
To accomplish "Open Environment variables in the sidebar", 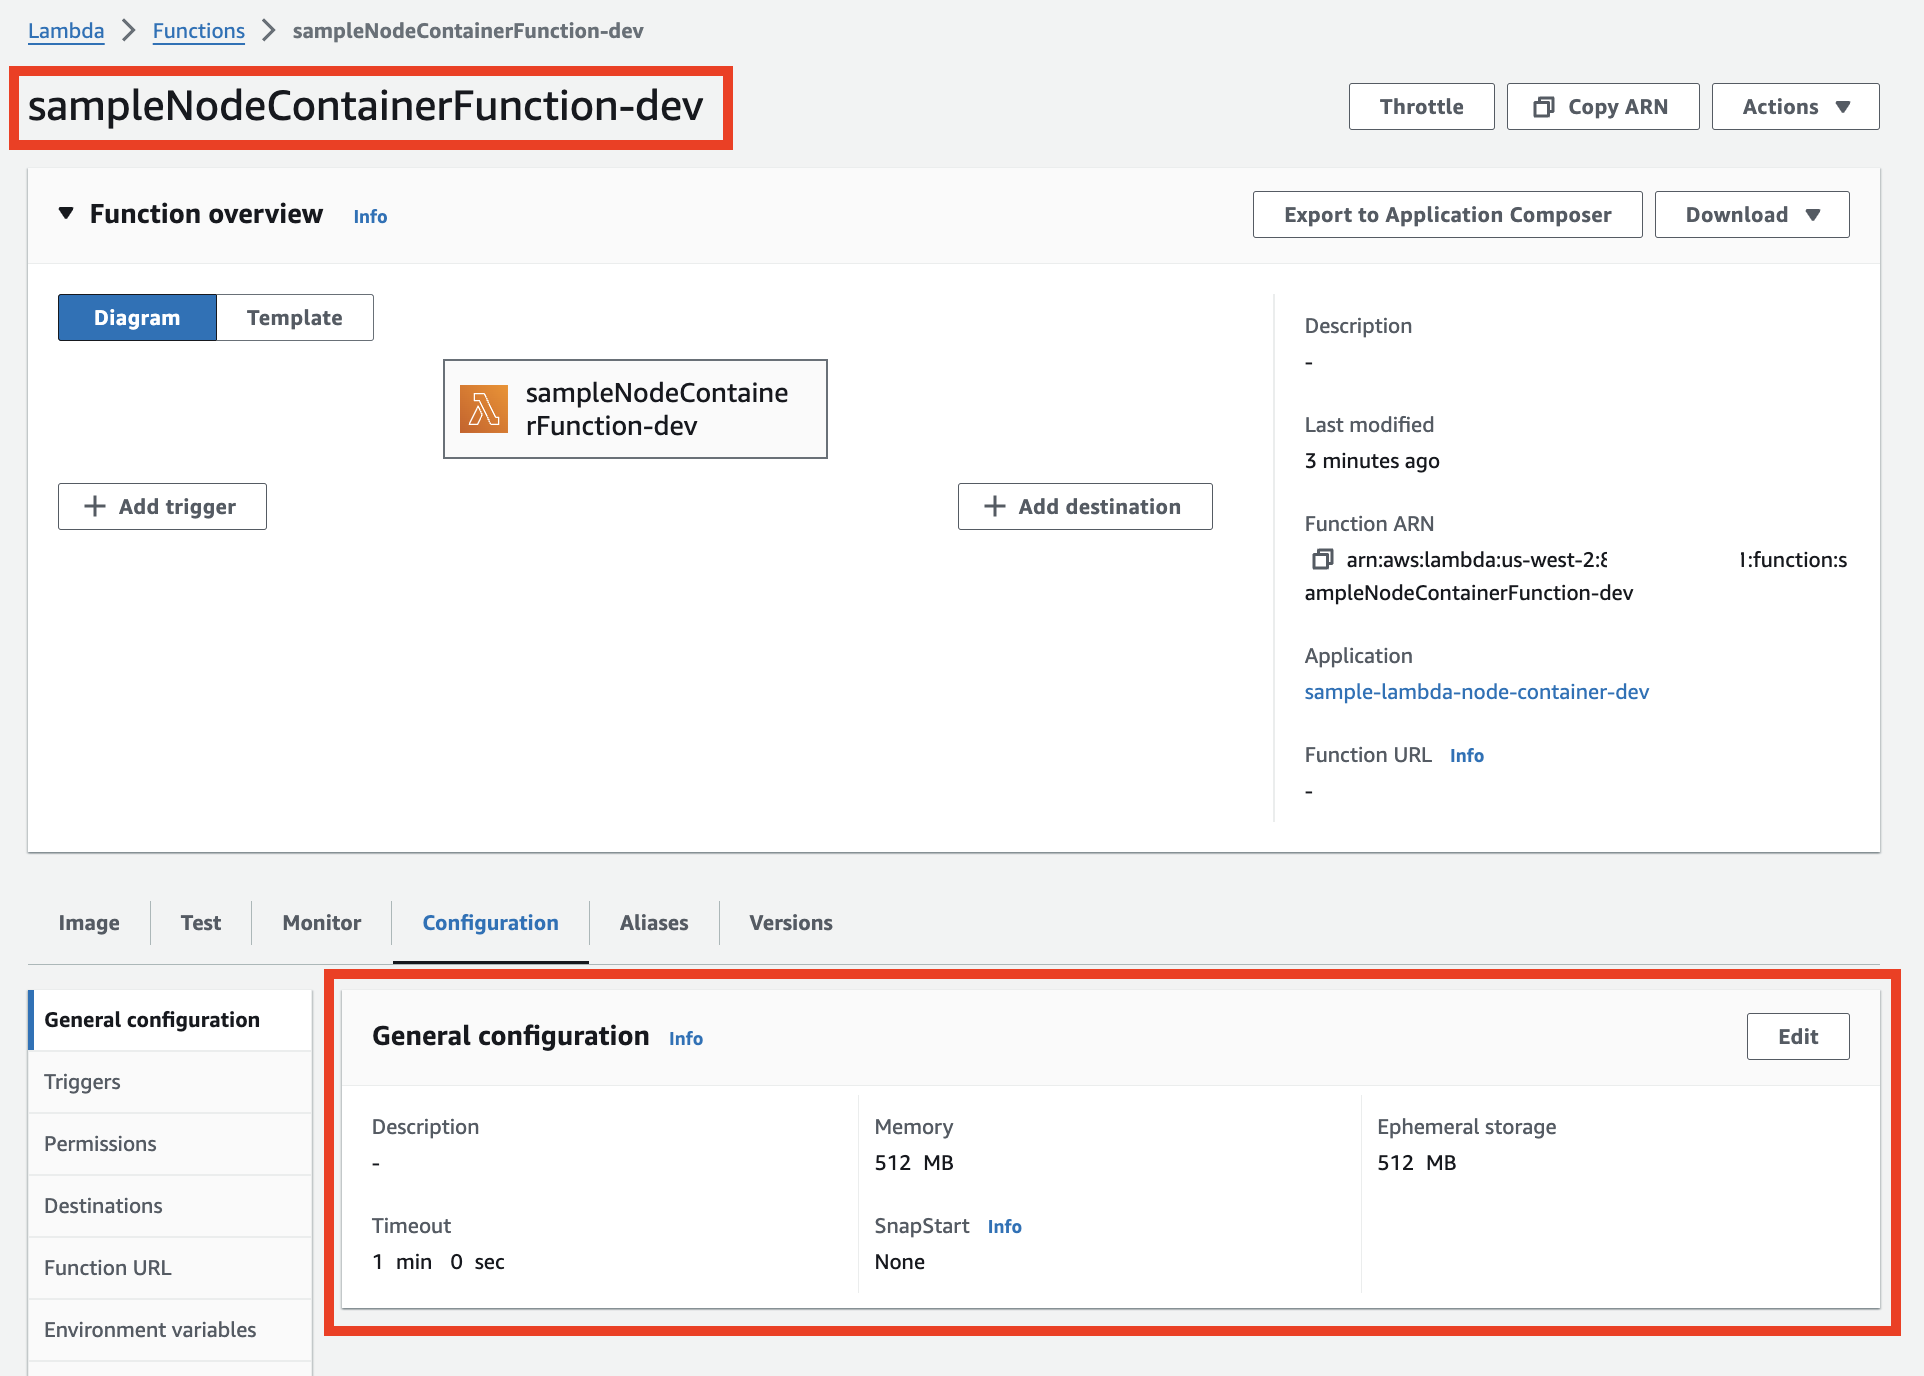I will 149,1329.
